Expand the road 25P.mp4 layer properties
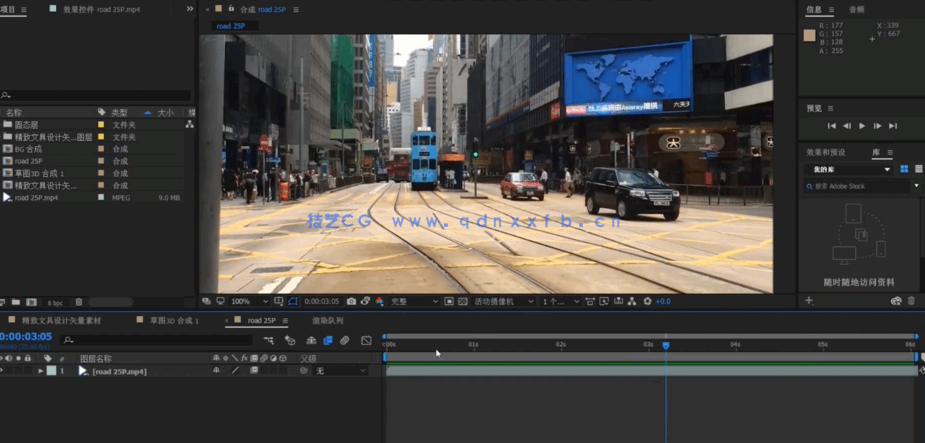The width and height of the screenshot is (925, 443). point(41,371)
